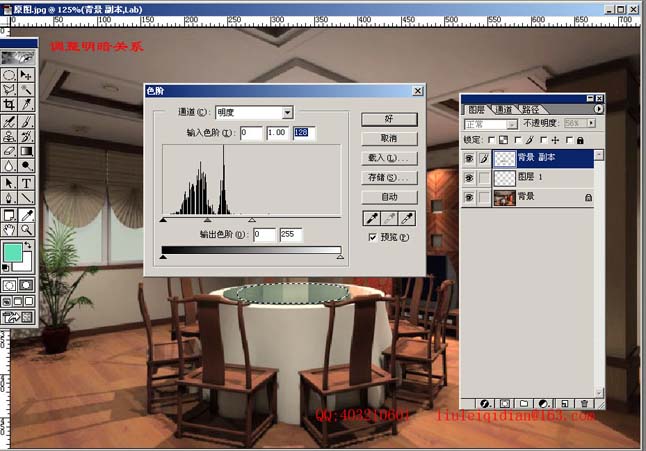Toggle lock transparent pixels checkbox
The image size is (646, 451).
point(491,140)
